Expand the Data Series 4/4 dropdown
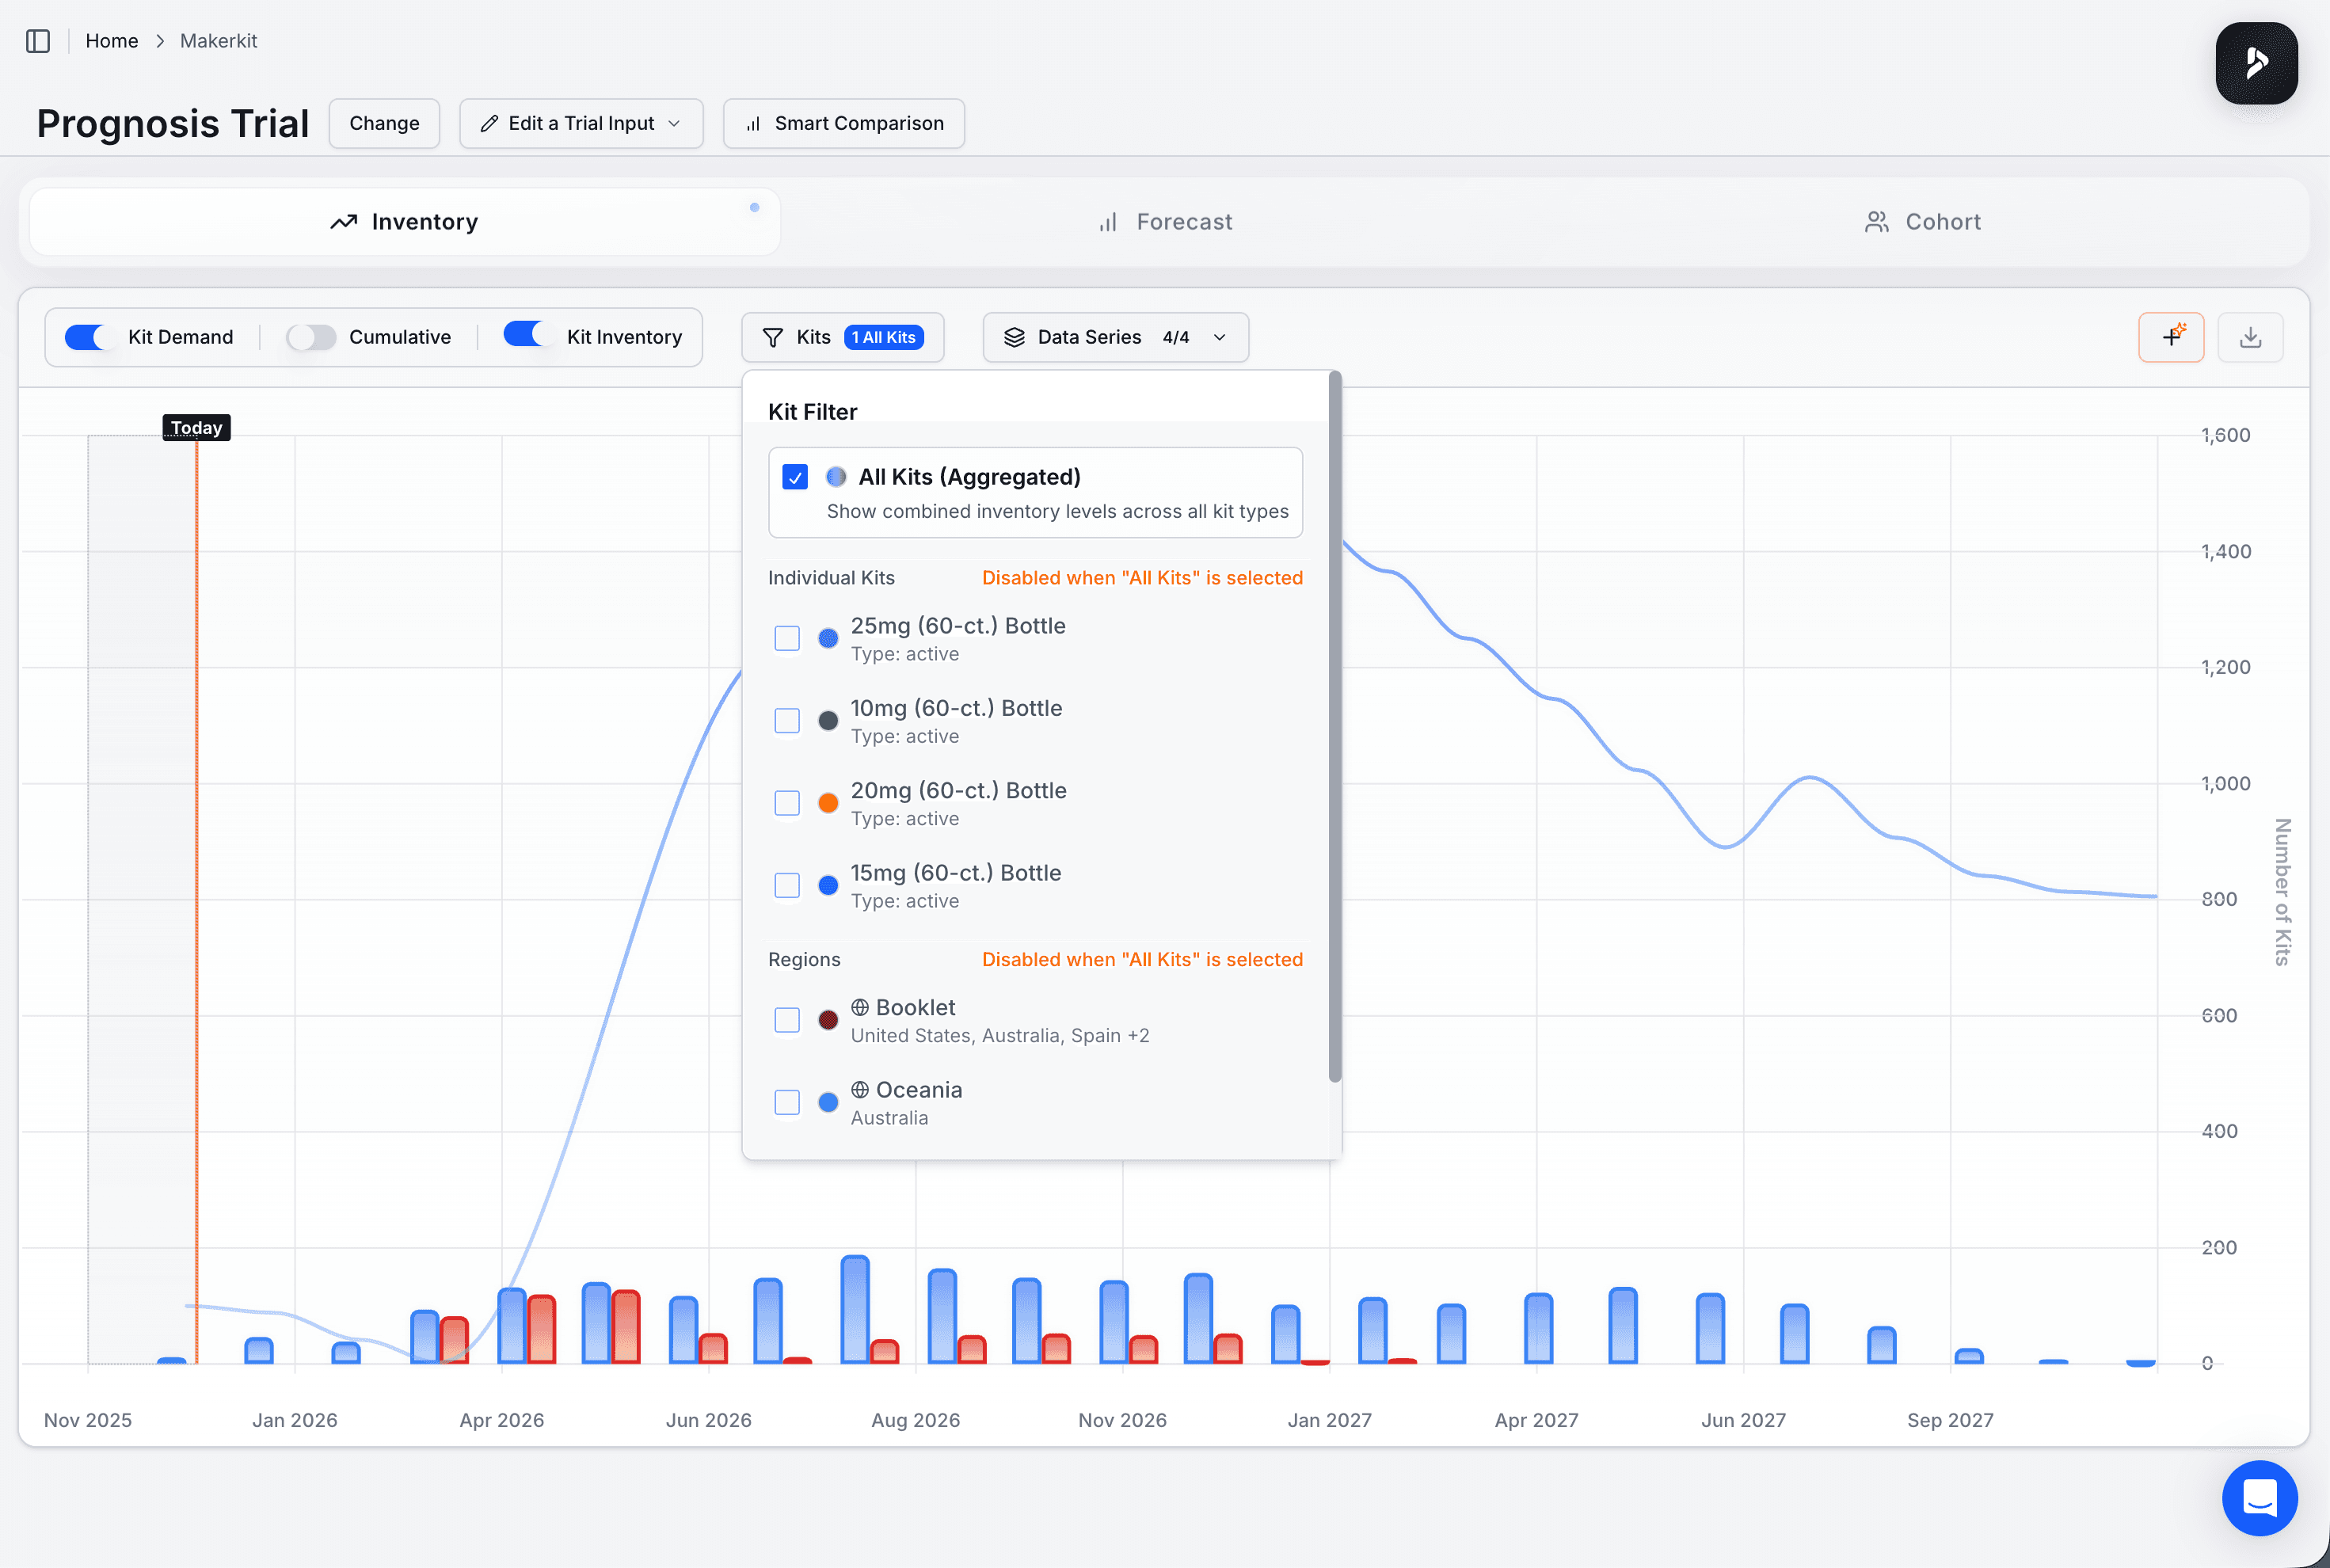Image resolution: width=2330 pixels, height=1568 pixels. [x=1115, y=337]
